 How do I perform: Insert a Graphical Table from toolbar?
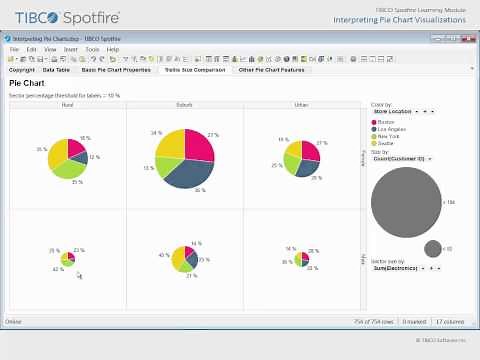click(226, 59)
